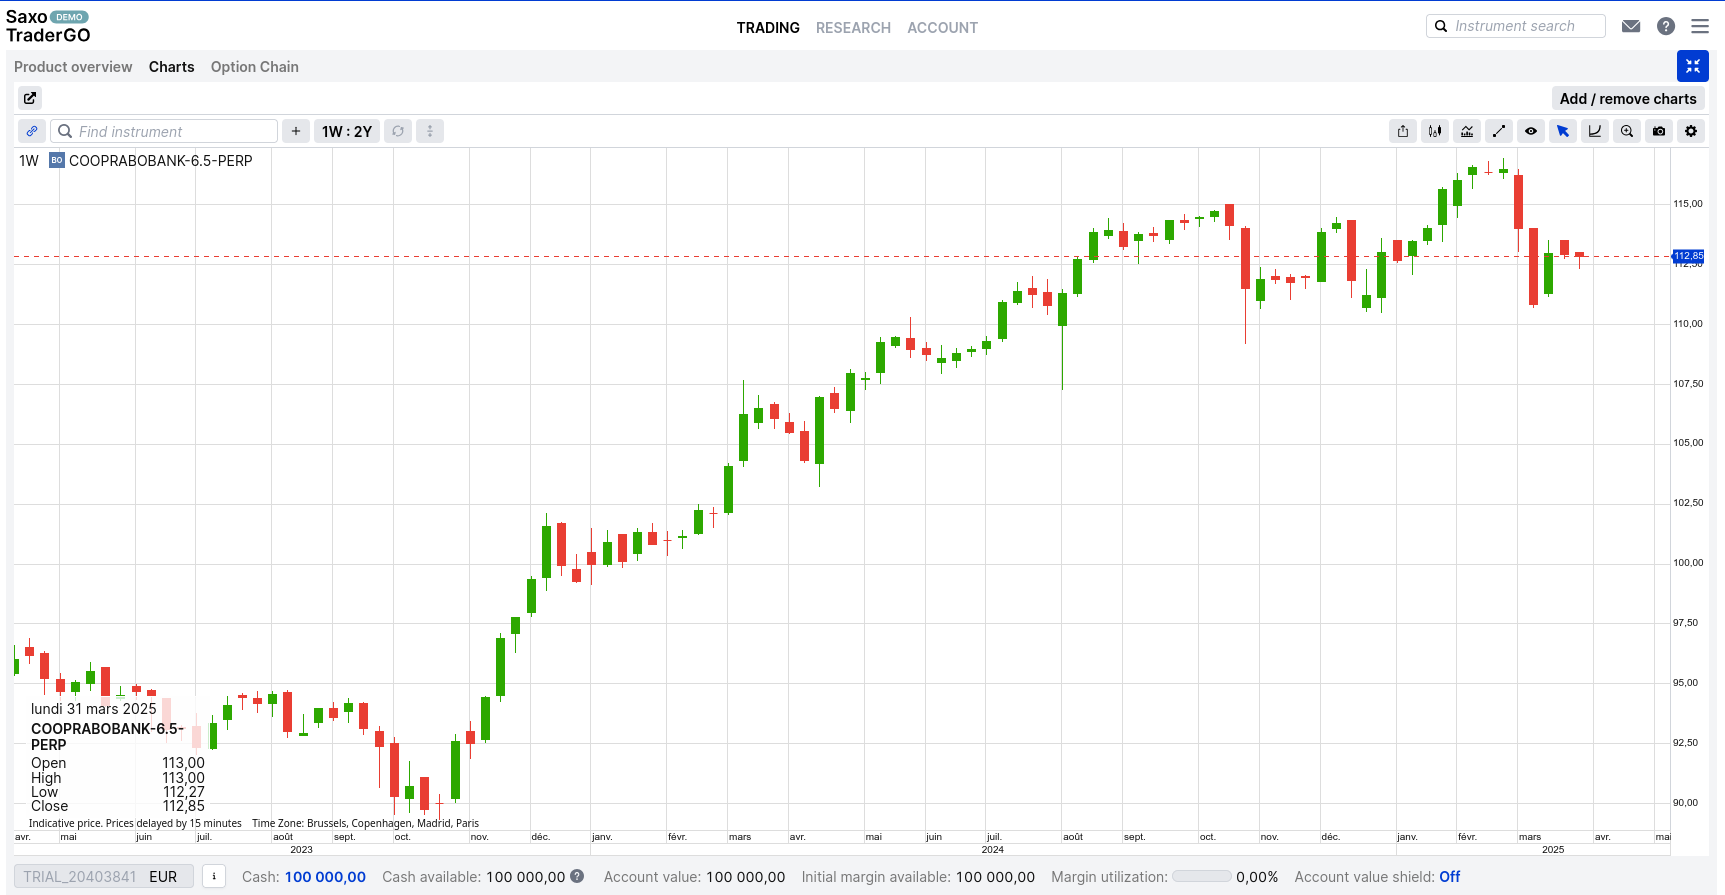Select the trend line drawing tool

point(1499,131)
